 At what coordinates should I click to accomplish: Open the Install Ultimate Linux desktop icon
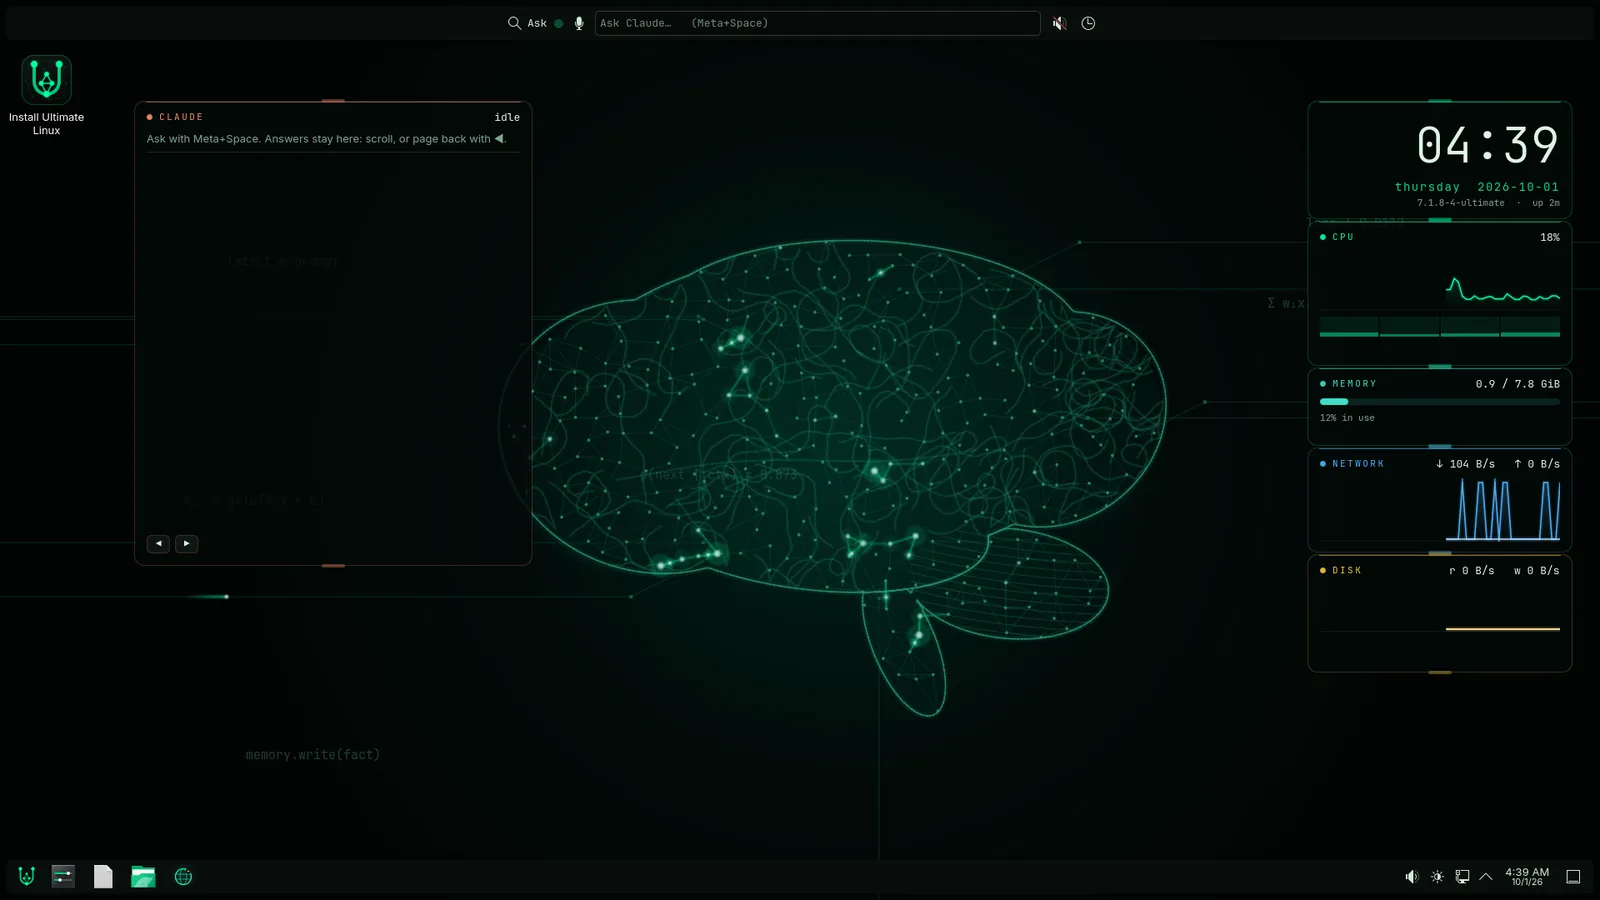point(46,96)
